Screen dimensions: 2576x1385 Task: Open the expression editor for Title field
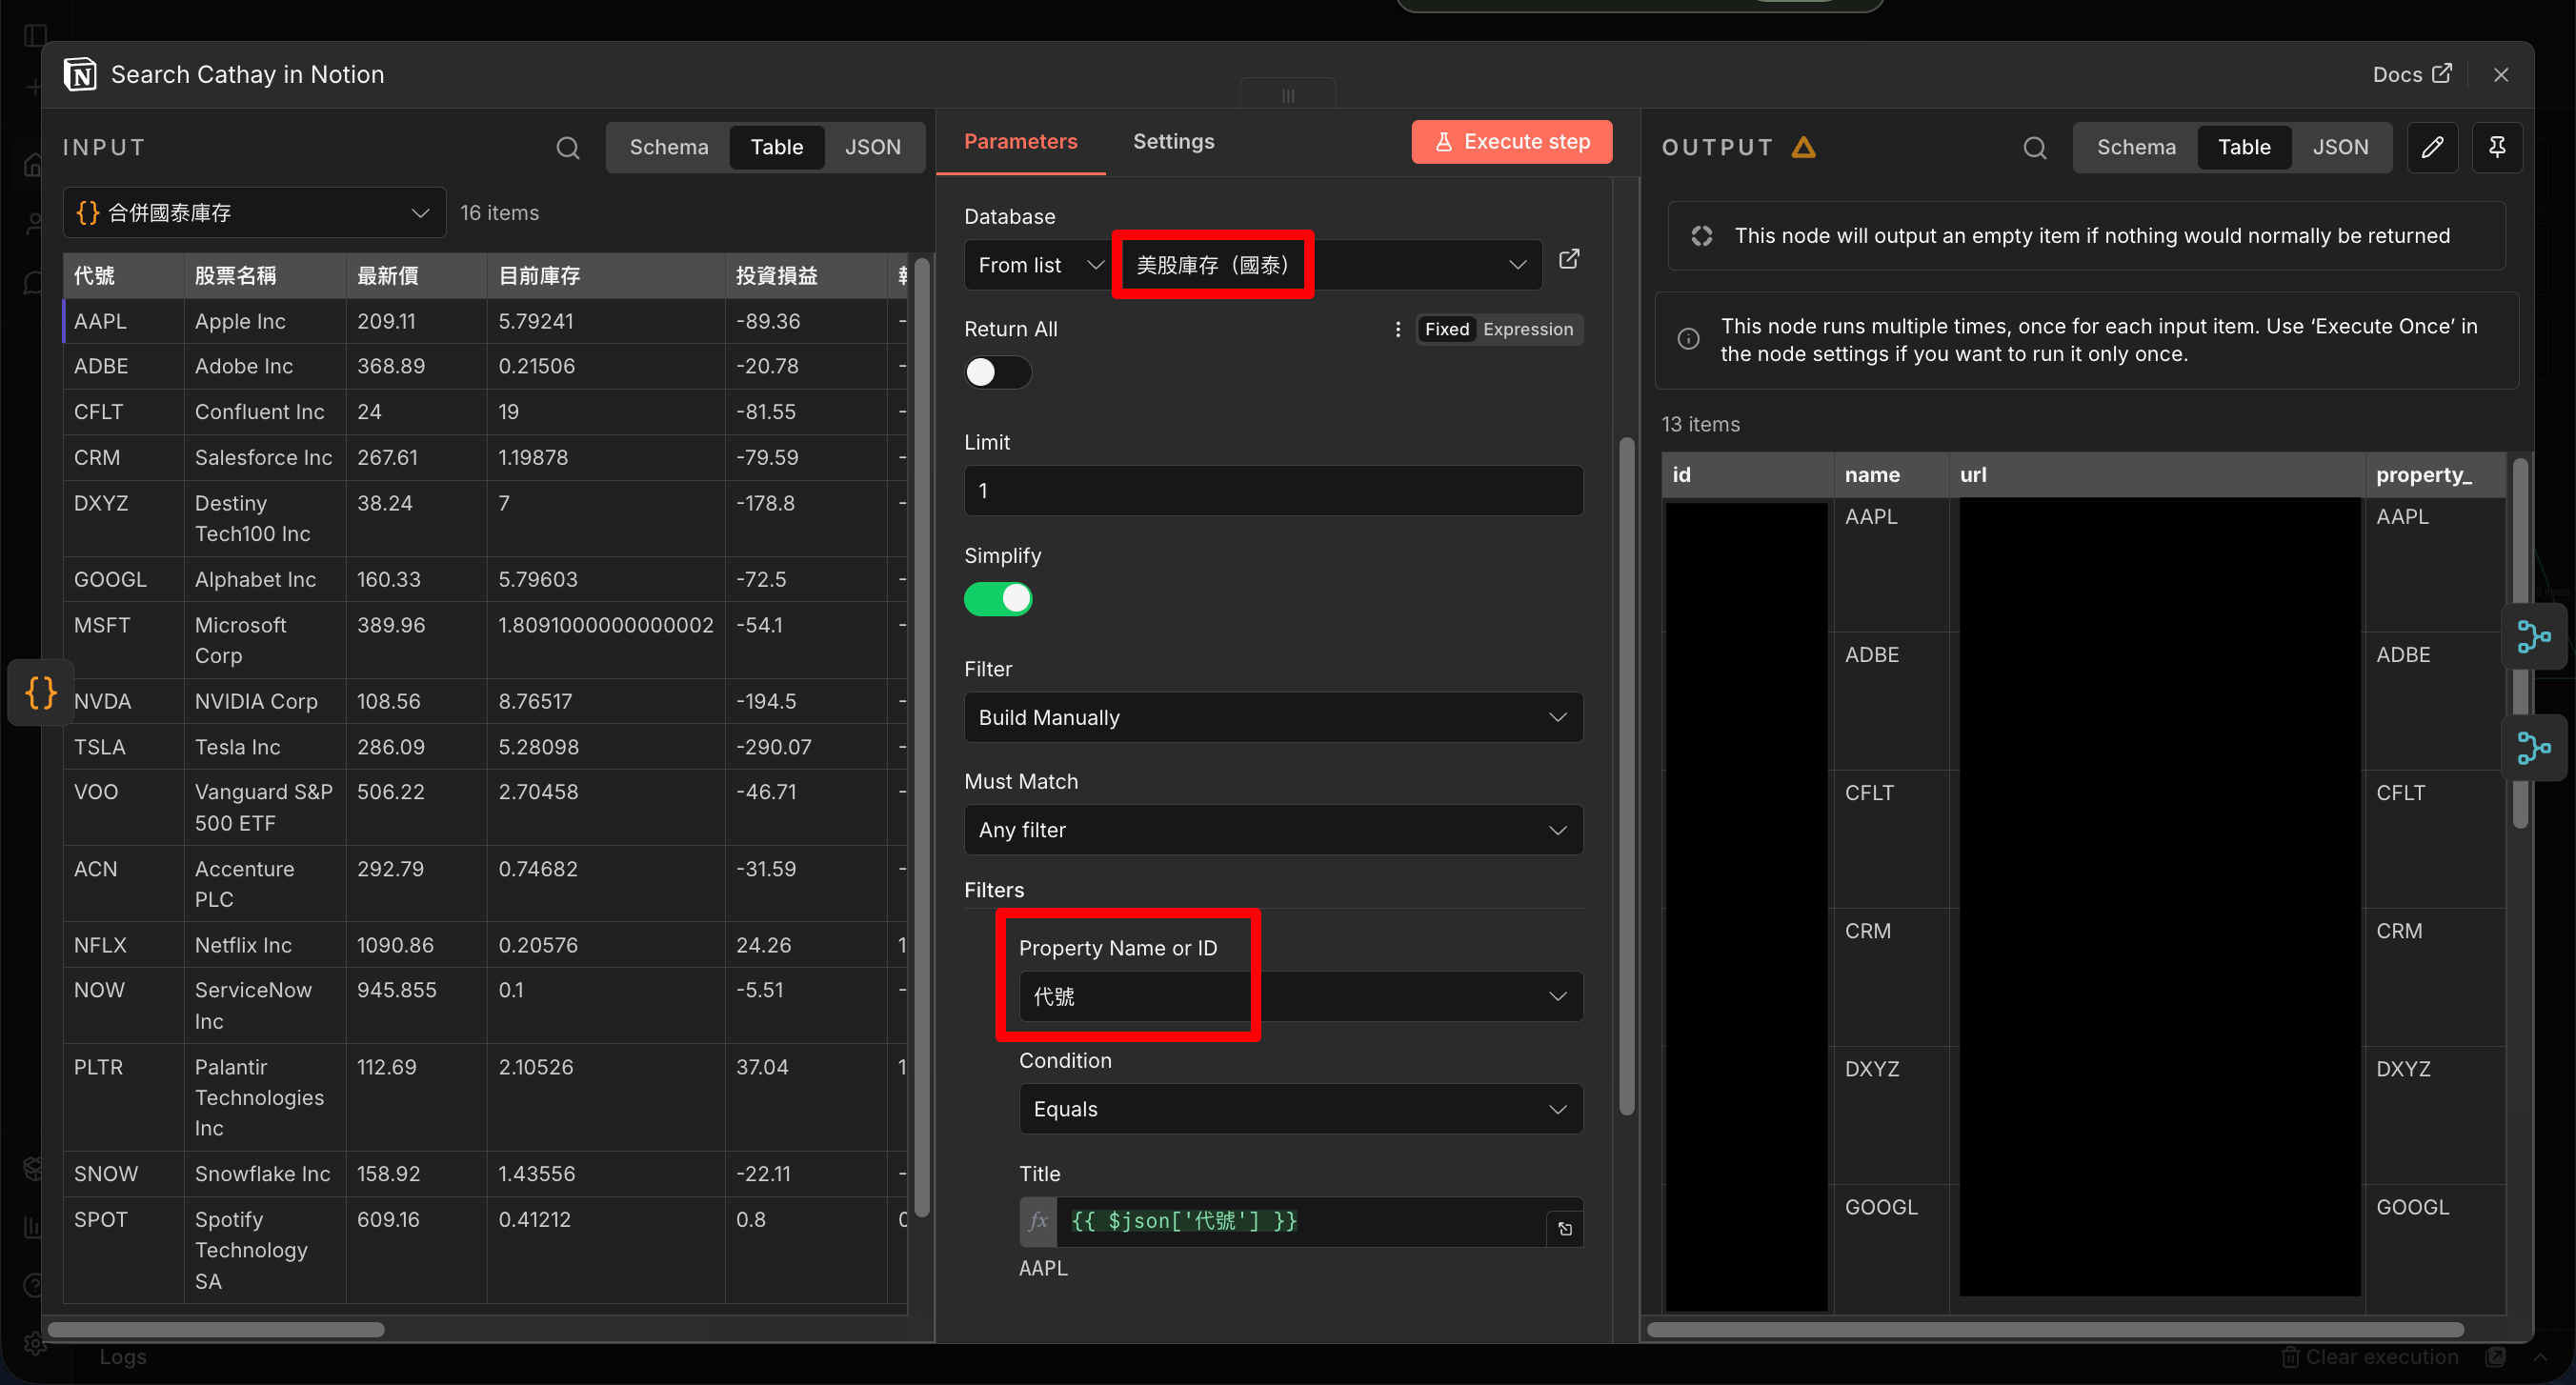[x=1565, y=1229]
